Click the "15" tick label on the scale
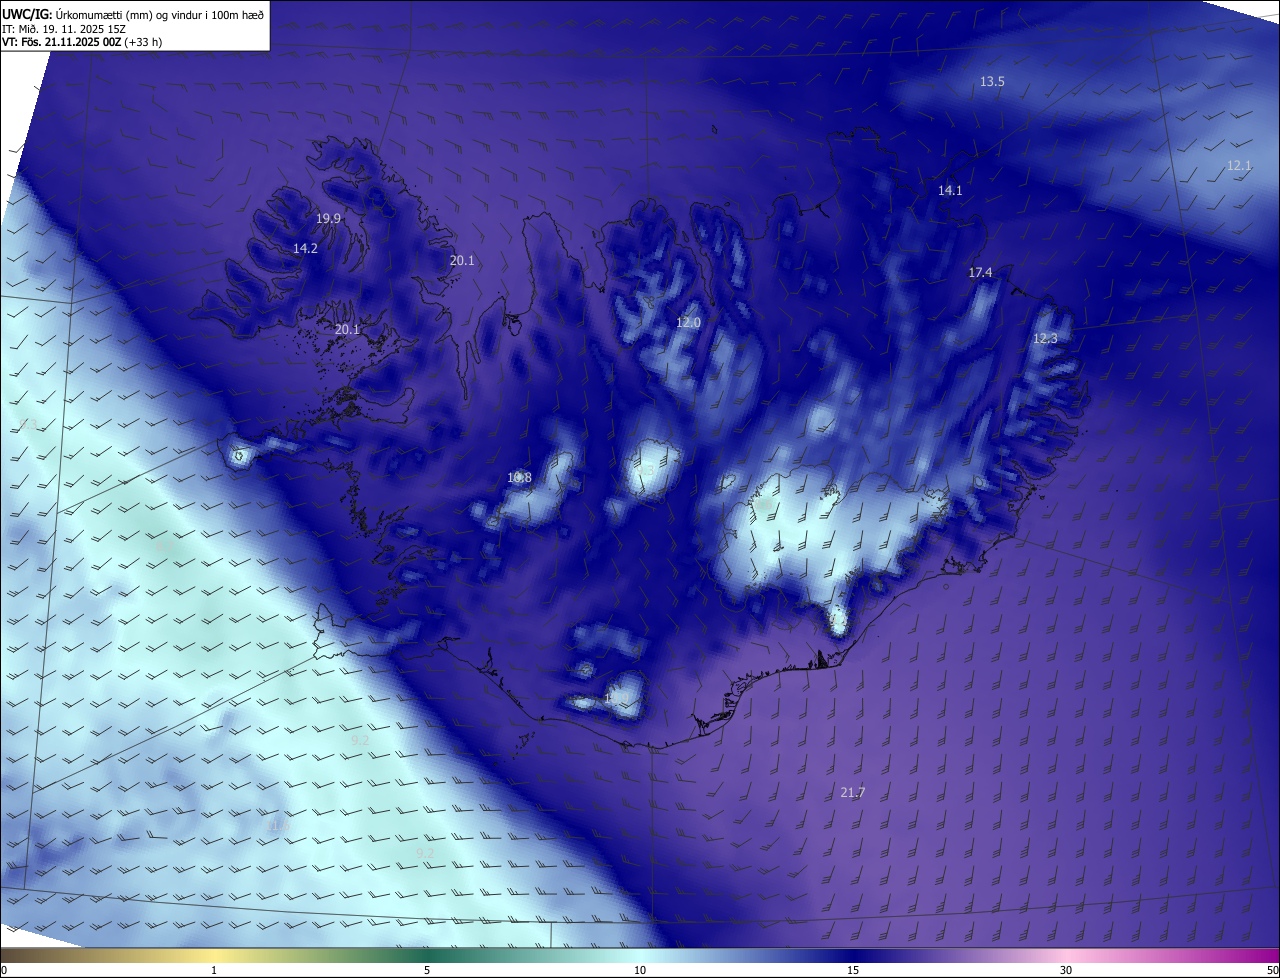Image resolution: width=1280 pixels, height=978 pixels. 853,970
